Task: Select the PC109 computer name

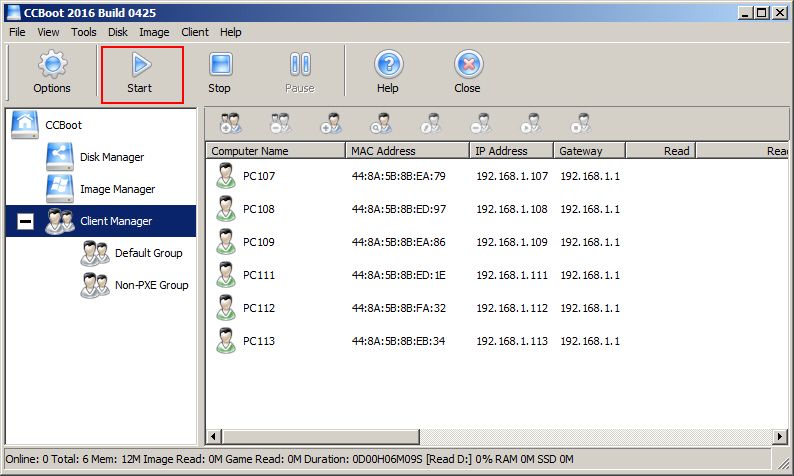Action: click(x=259, y=242)
